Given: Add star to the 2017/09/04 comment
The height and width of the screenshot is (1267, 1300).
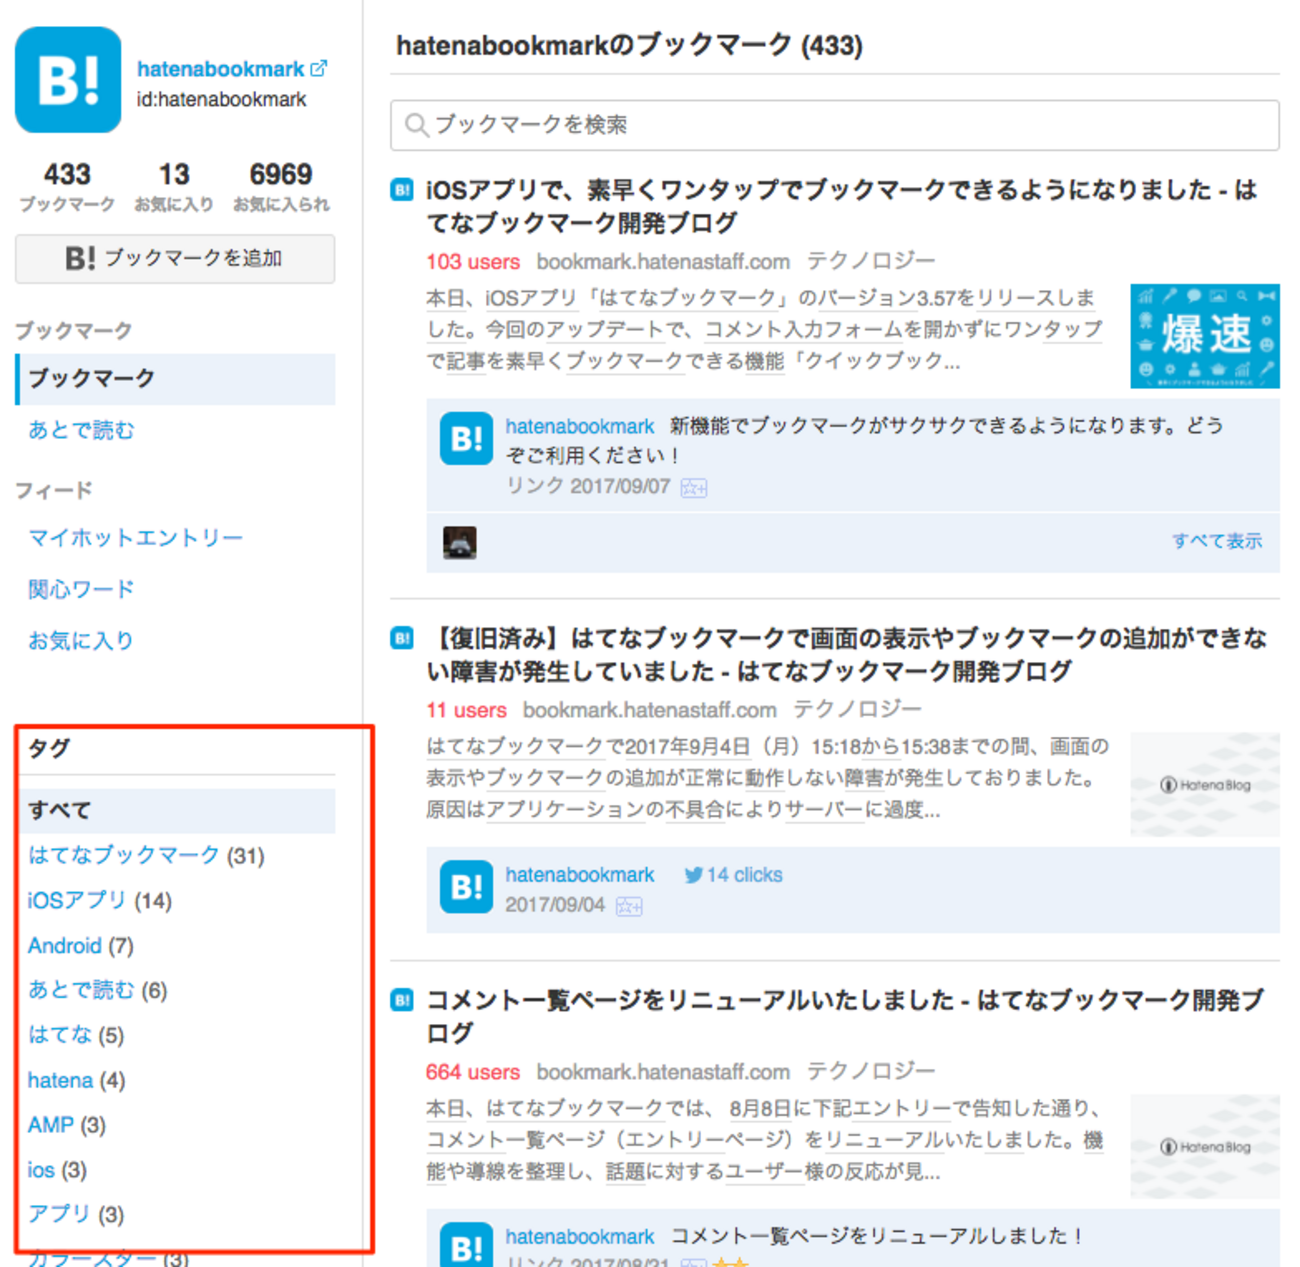Looking at the screenshot, I should [629, 906].
